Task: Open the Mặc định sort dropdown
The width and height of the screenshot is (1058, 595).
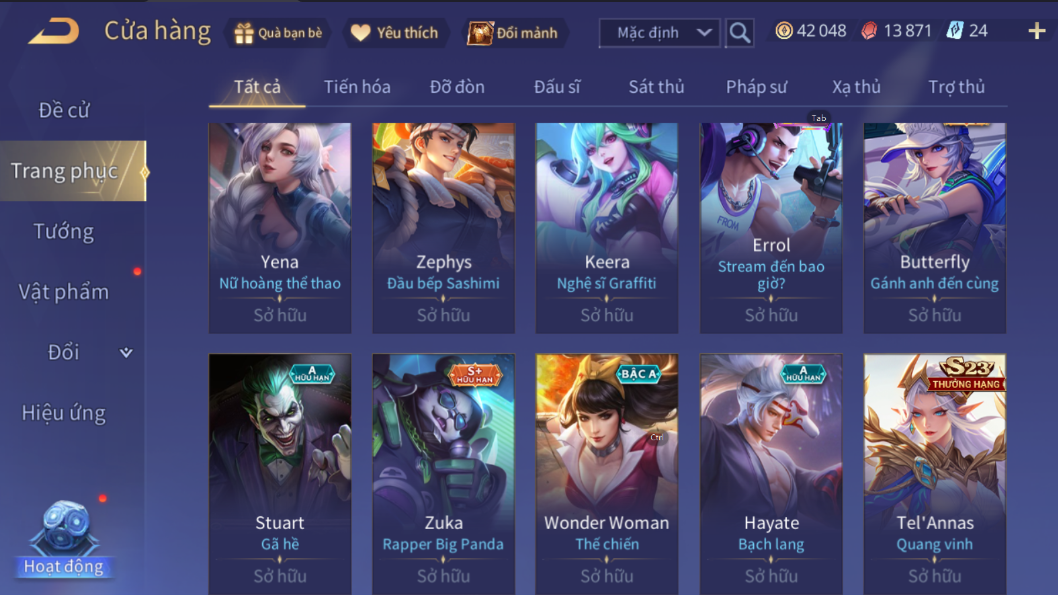Action: [659, 32]
